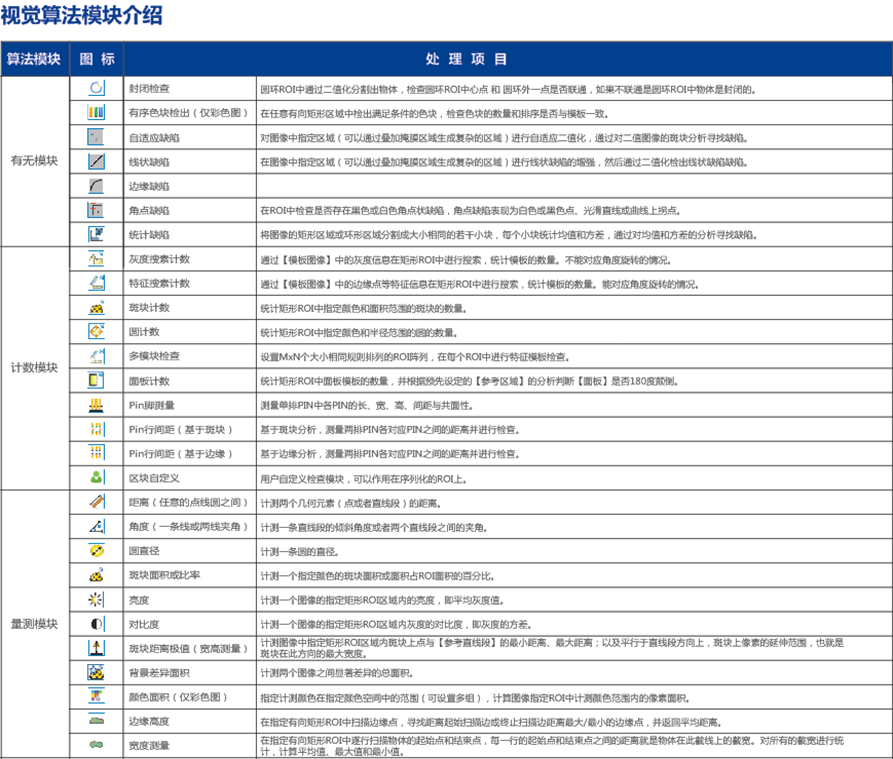Select the 有无模块 category cell

[x=34, y=161]
